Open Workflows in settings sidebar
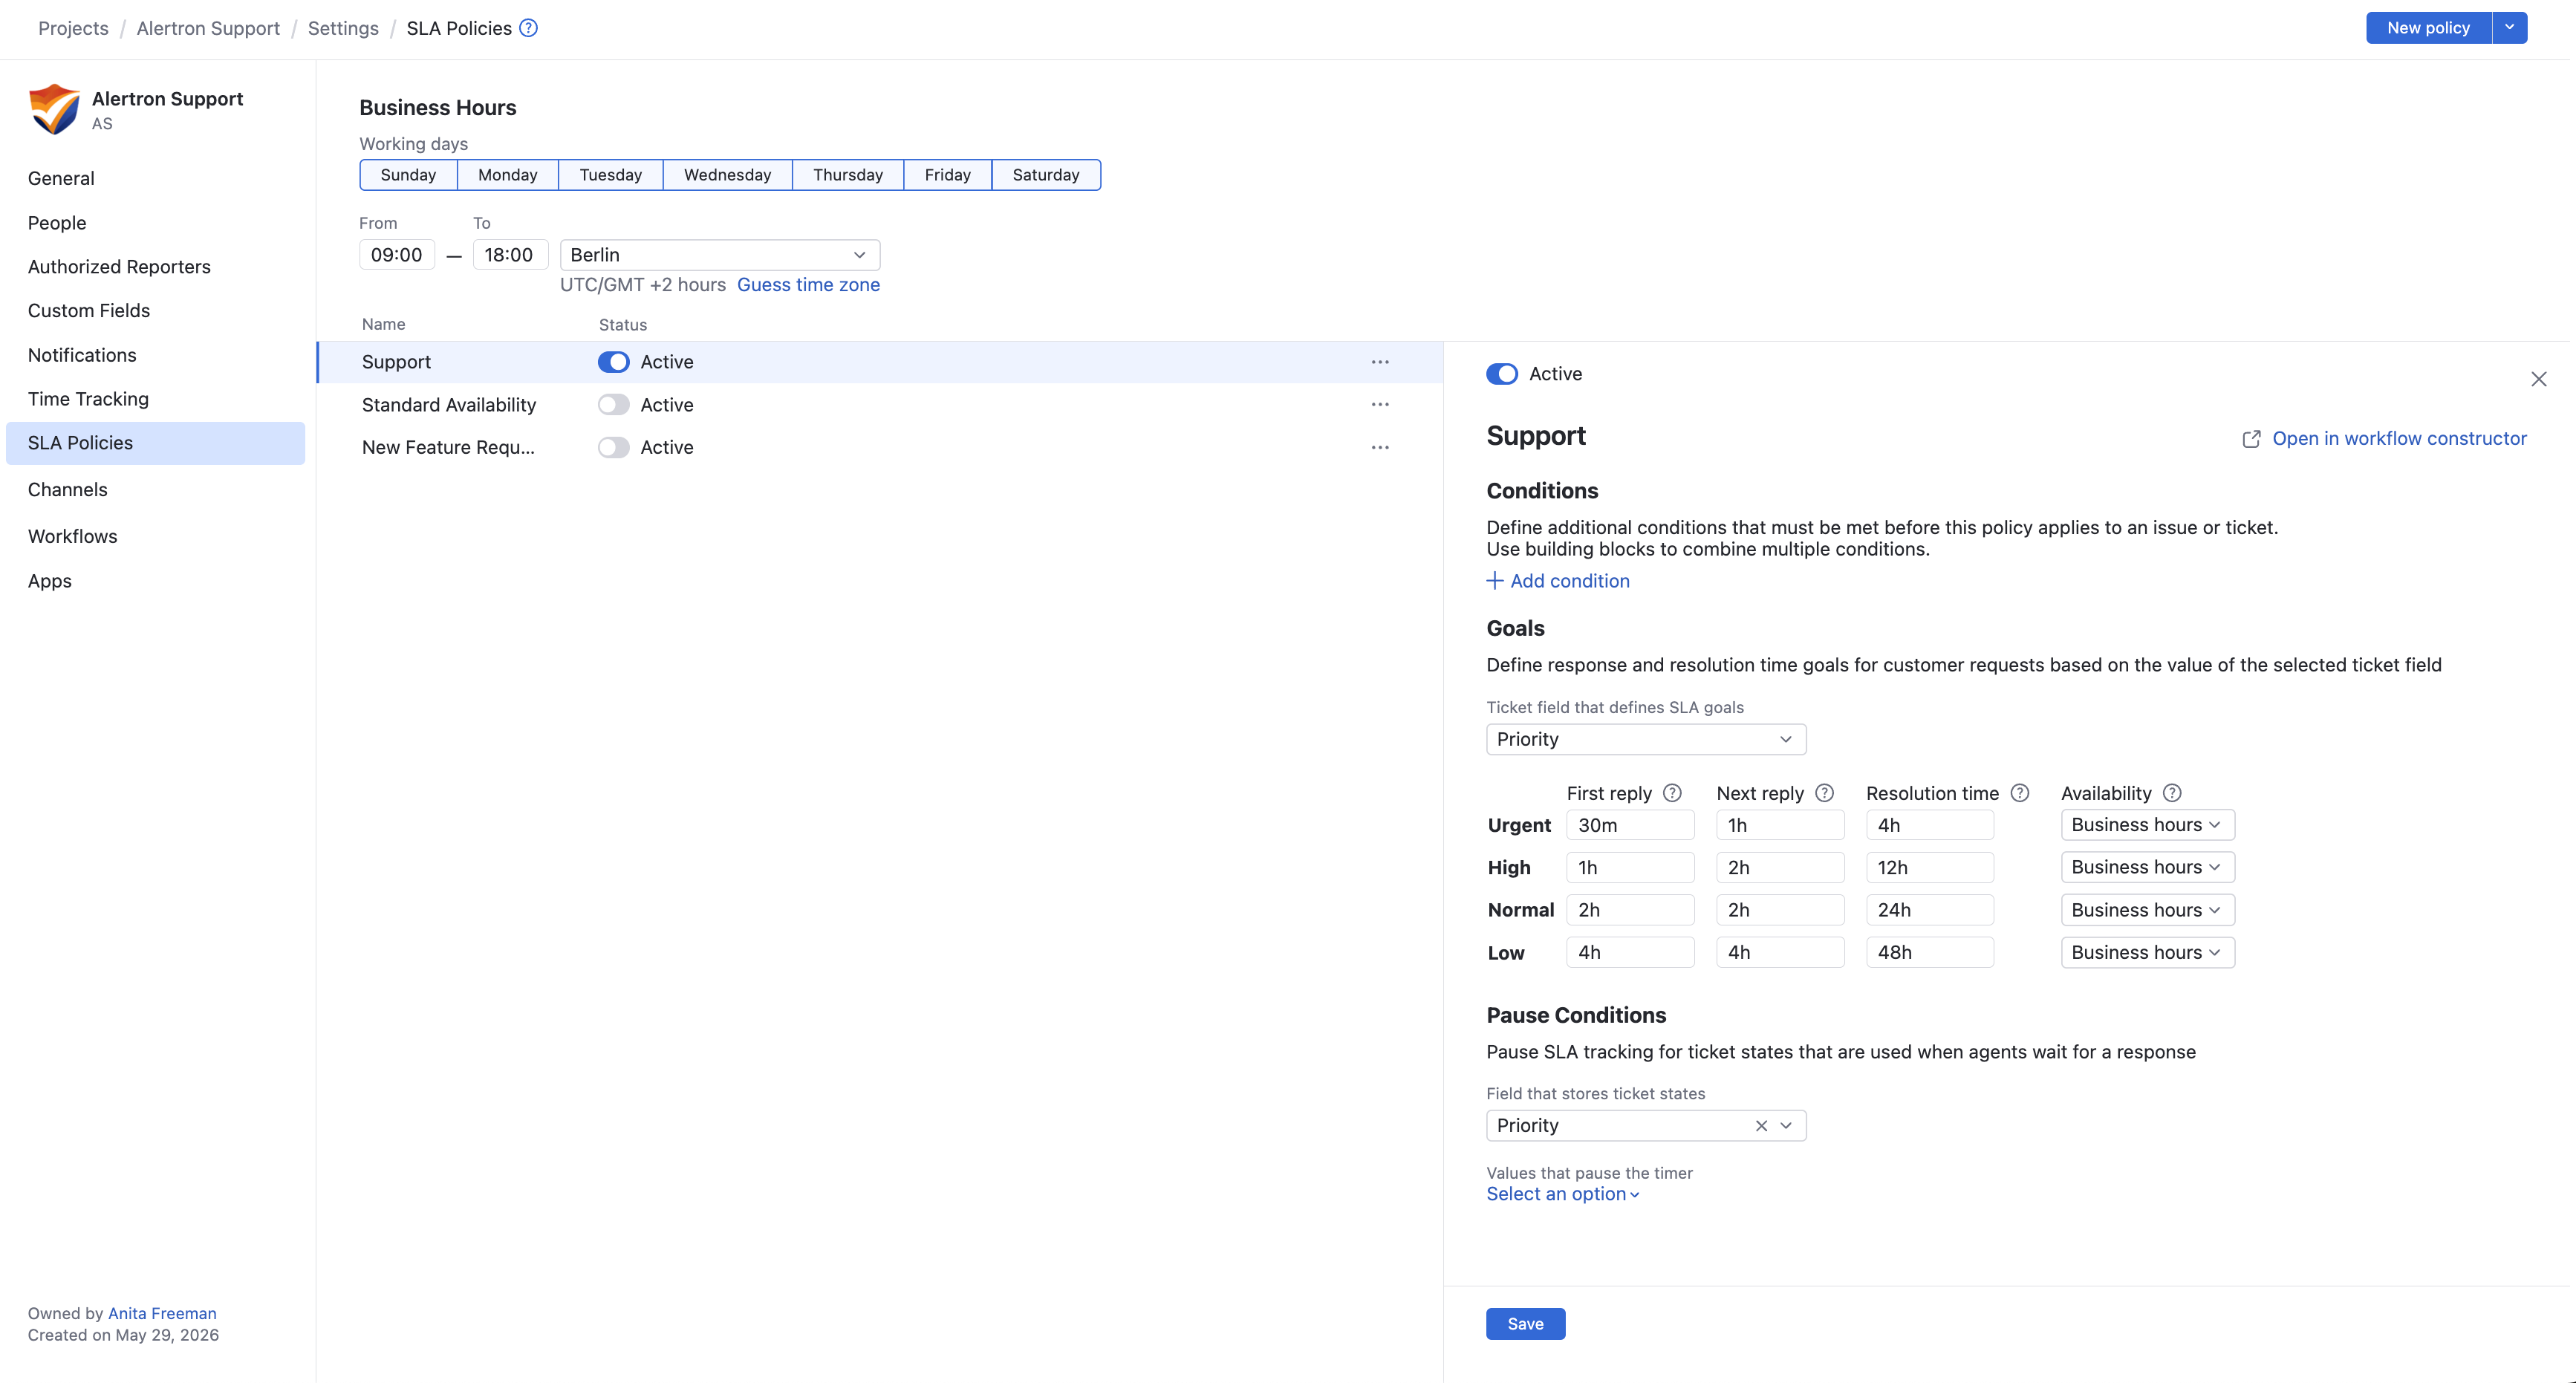 click(72, 536)
